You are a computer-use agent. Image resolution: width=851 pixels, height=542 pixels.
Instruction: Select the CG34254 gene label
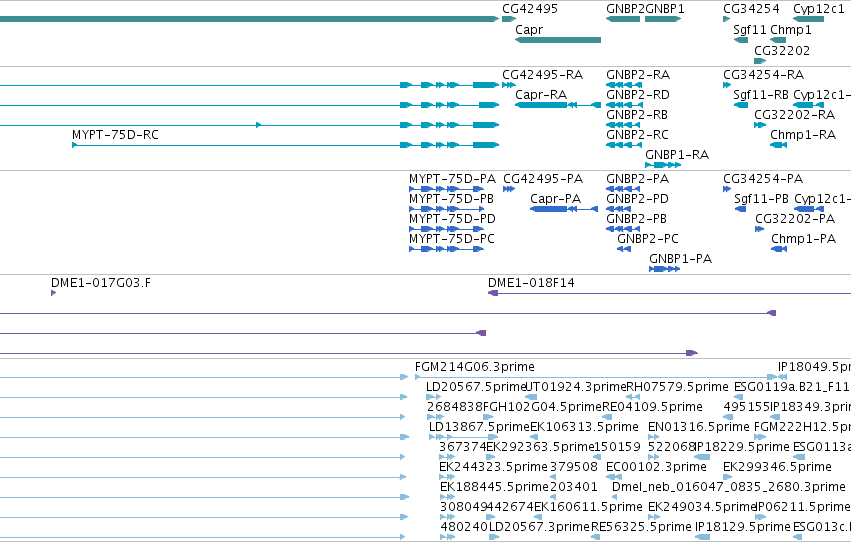(751, 9)
